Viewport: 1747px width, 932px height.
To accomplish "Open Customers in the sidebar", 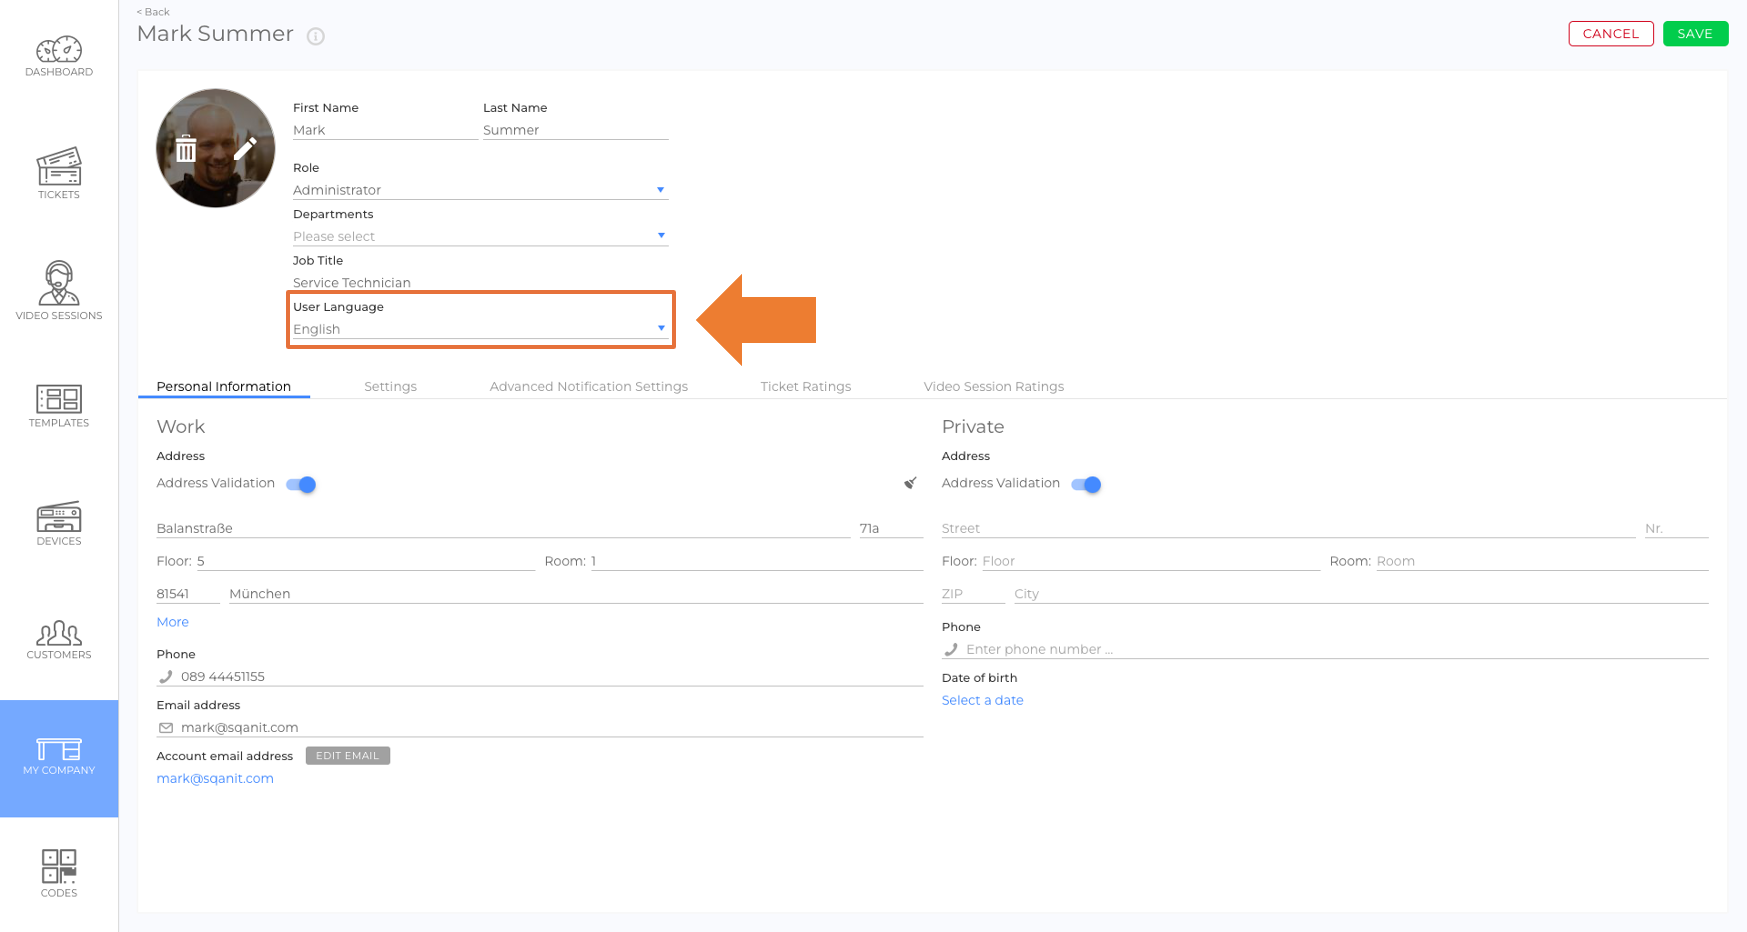I will click(59, 640).
